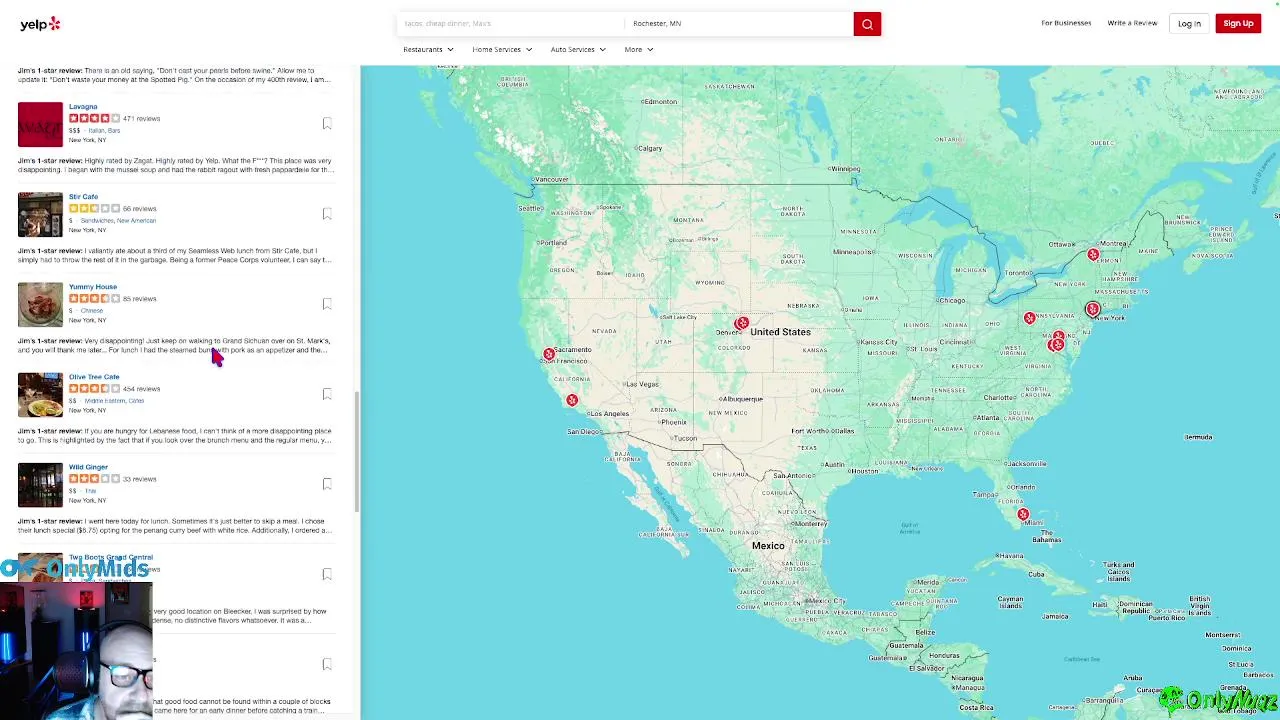Click the Middle Eastern, Cafes category link
This screenshot has width=1280, height=720.
point(114,400)
